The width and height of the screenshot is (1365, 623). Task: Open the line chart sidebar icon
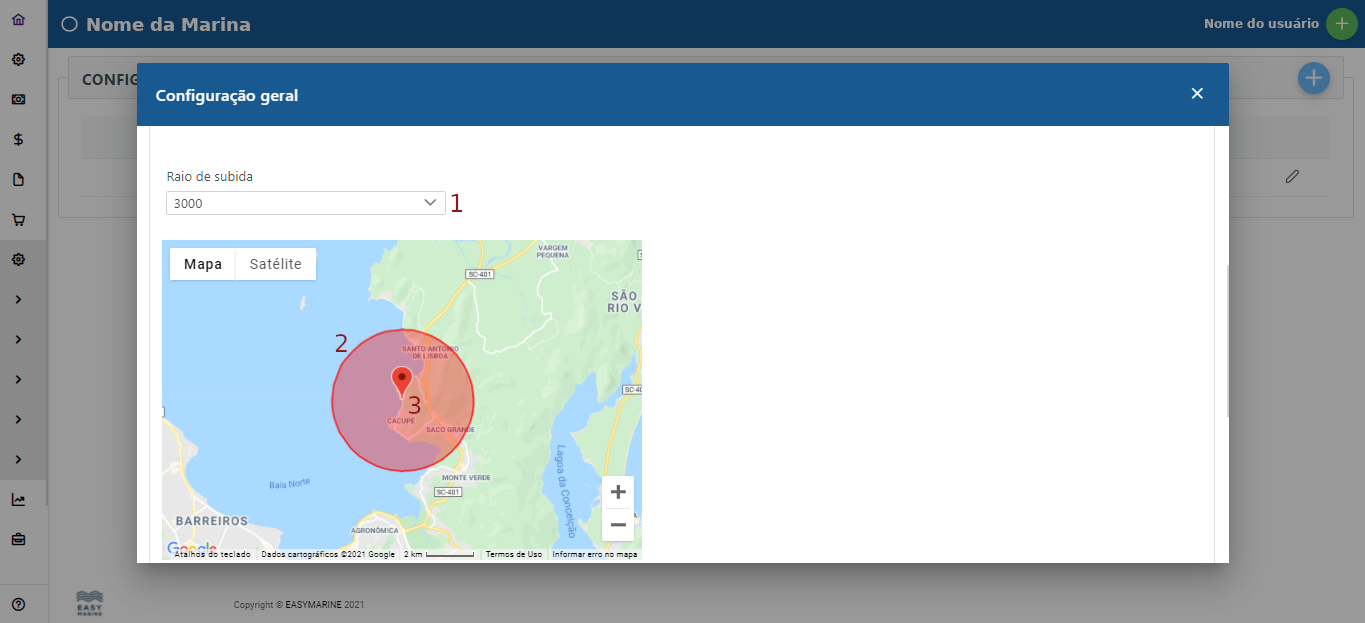[18, 499]
